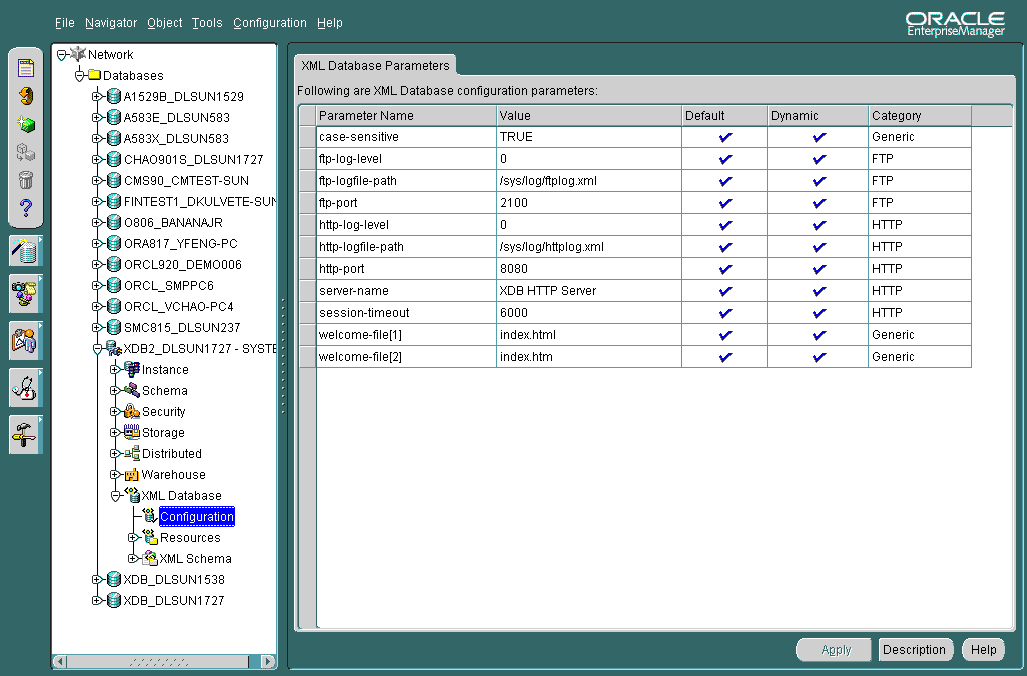Screen dimensions: 1027x676
Task: Select the XML Database Parameters tab
Action: click(x=374, y=63)
